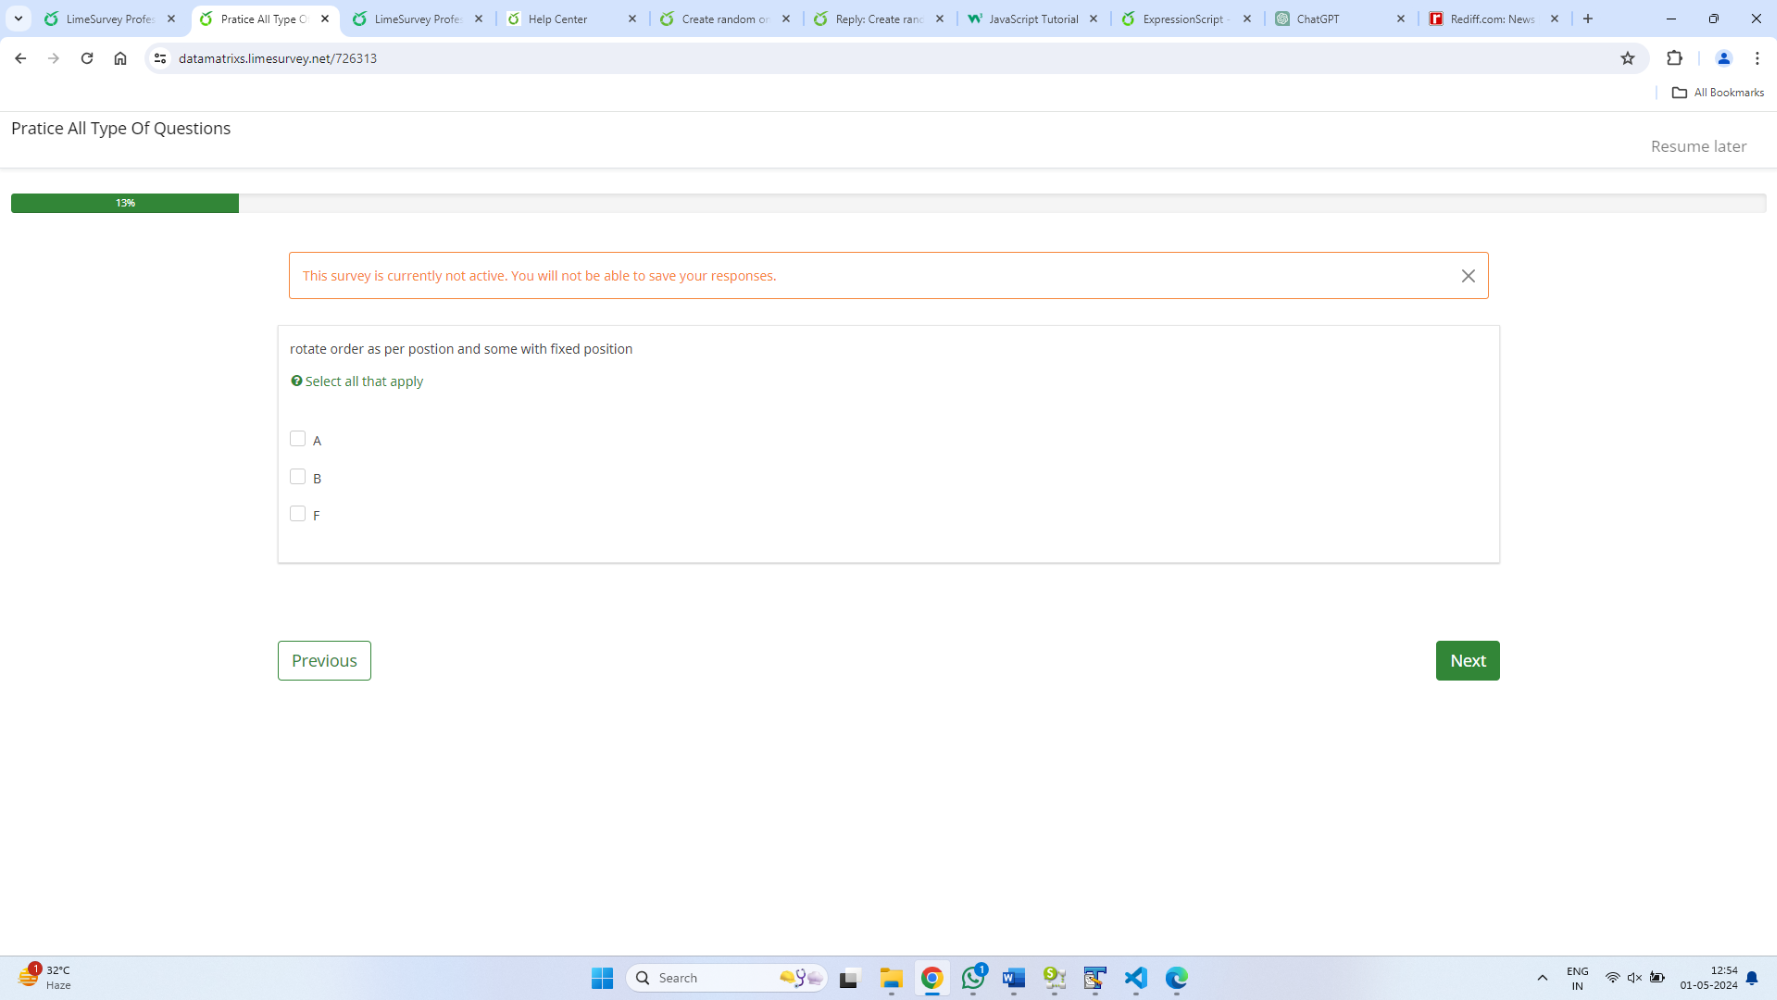1777x1000 pixels.
Task: Bookmark this page with star icon
Action: point(1627,58)
